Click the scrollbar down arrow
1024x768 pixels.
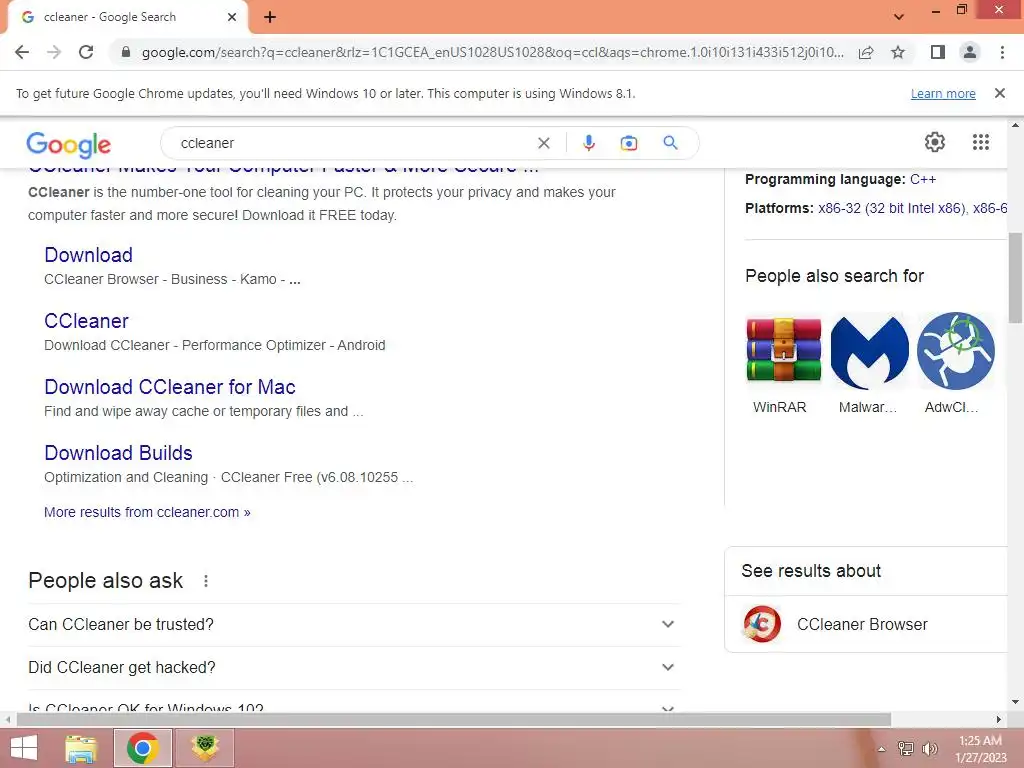click(1016, 703)
